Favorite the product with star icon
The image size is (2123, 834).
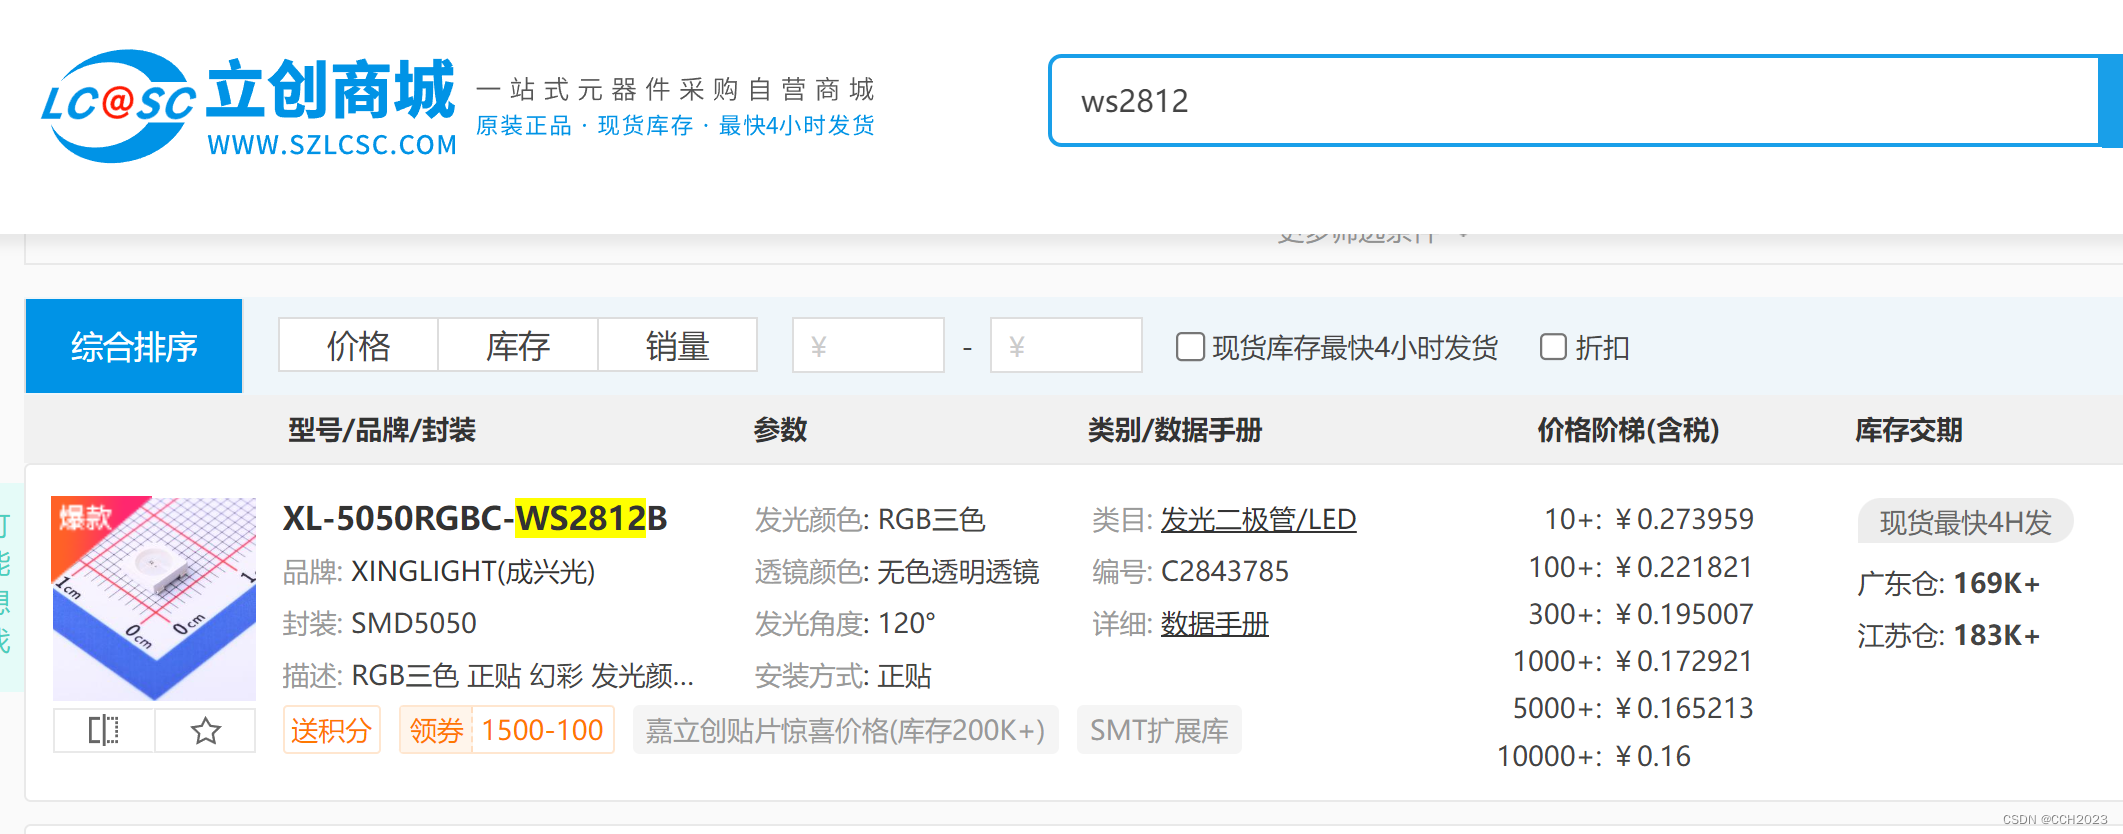tap(206, 730)
